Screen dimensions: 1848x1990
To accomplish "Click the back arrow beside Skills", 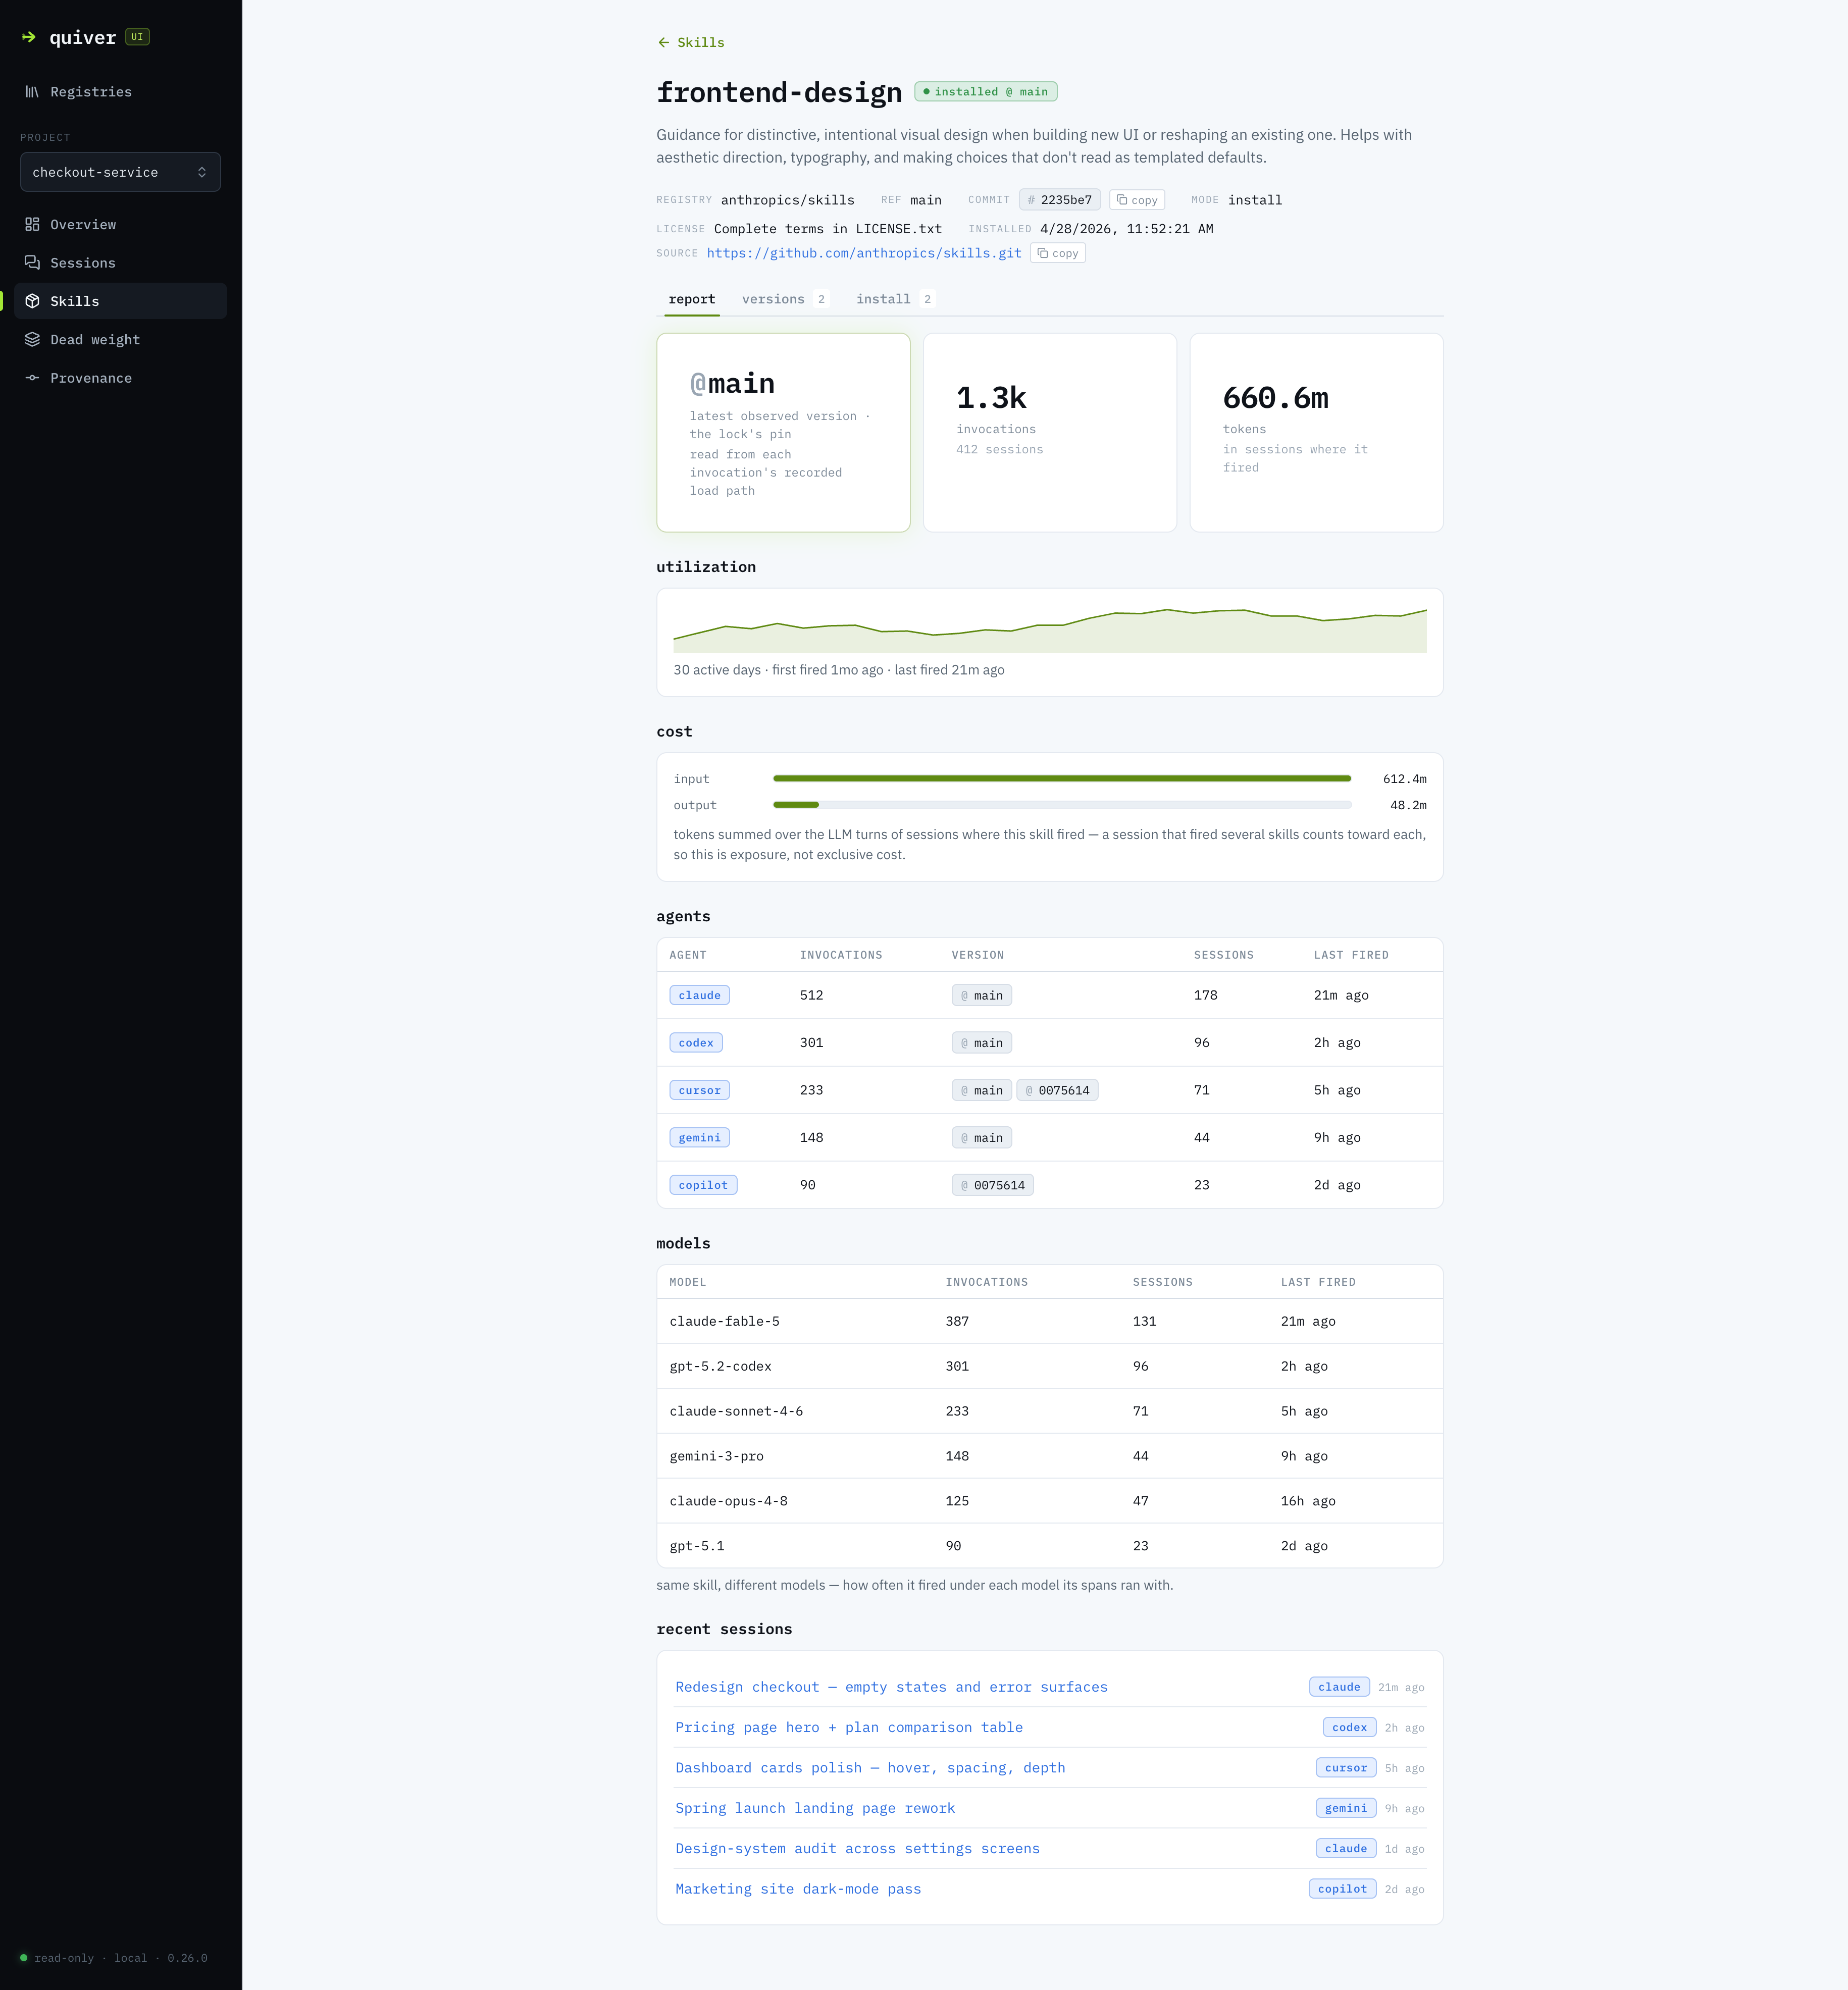I will pos(663,42).
